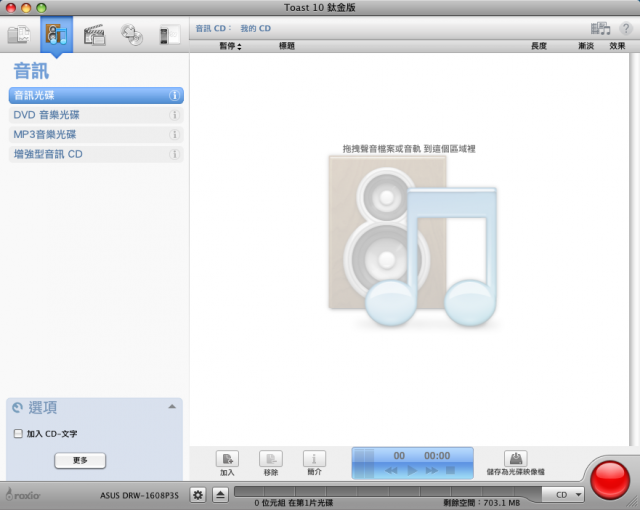Click the fast forward button
640x510 pixels.
(x=432, y=470)
